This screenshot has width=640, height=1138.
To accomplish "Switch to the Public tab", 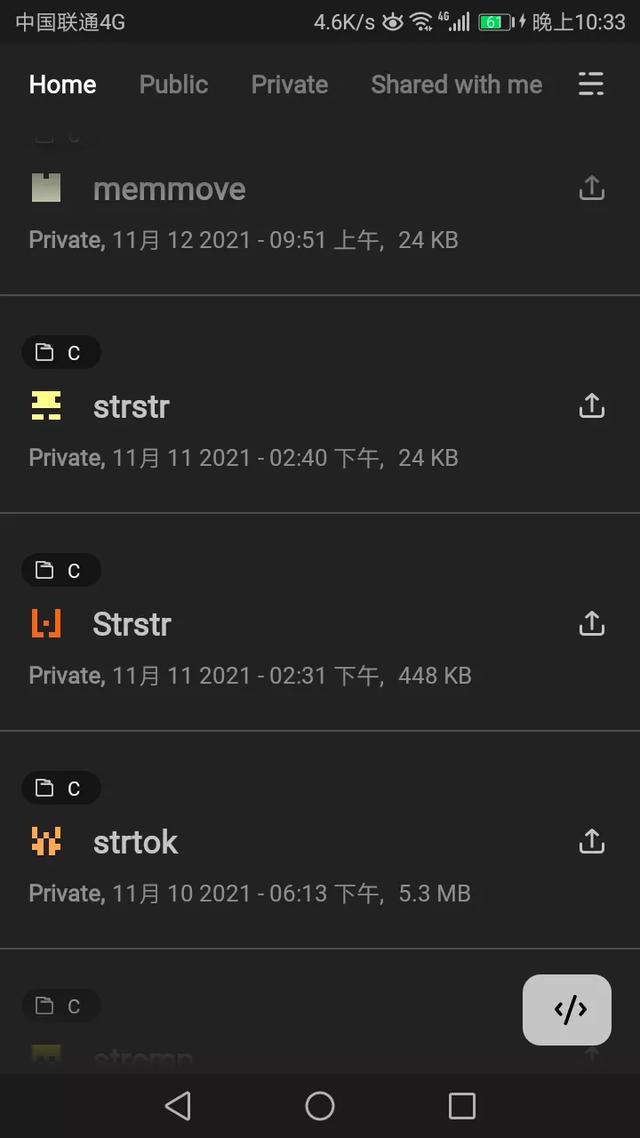I will (x=173, y=84).
